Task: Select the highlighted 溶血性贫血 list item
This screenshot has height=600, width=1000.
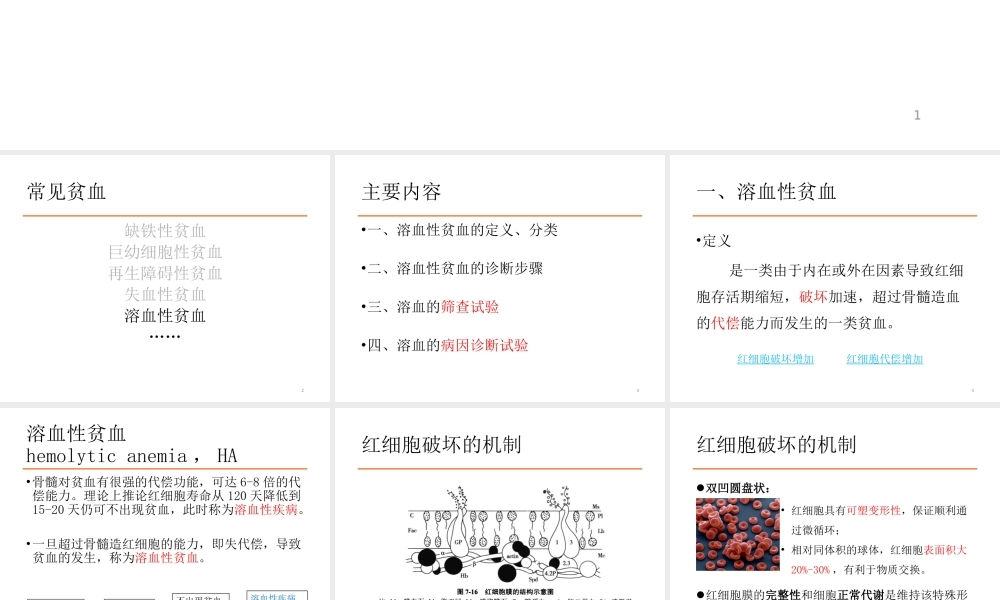Action: point(164,316)
